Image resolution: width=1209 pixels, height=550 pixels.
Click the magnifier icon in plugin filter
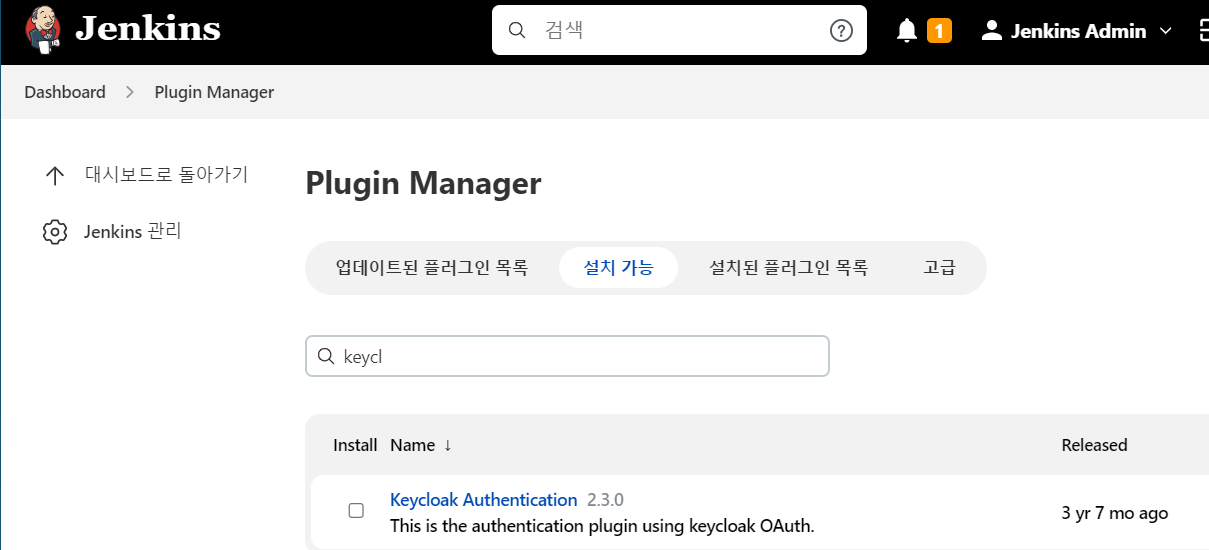[x=325, y=356]
